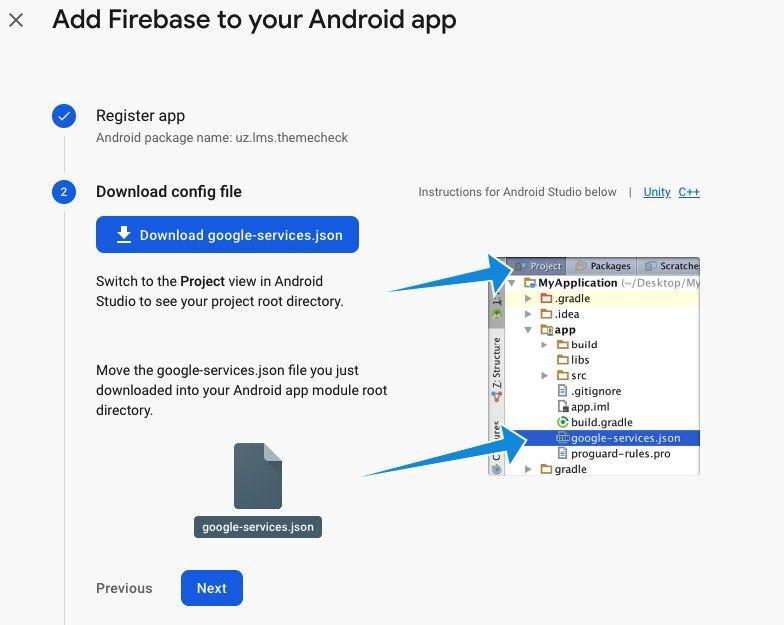This screenshot has width=784, height=625.
Task: Click the libs folder icon in the tree
Action: (x=561, y=360)
